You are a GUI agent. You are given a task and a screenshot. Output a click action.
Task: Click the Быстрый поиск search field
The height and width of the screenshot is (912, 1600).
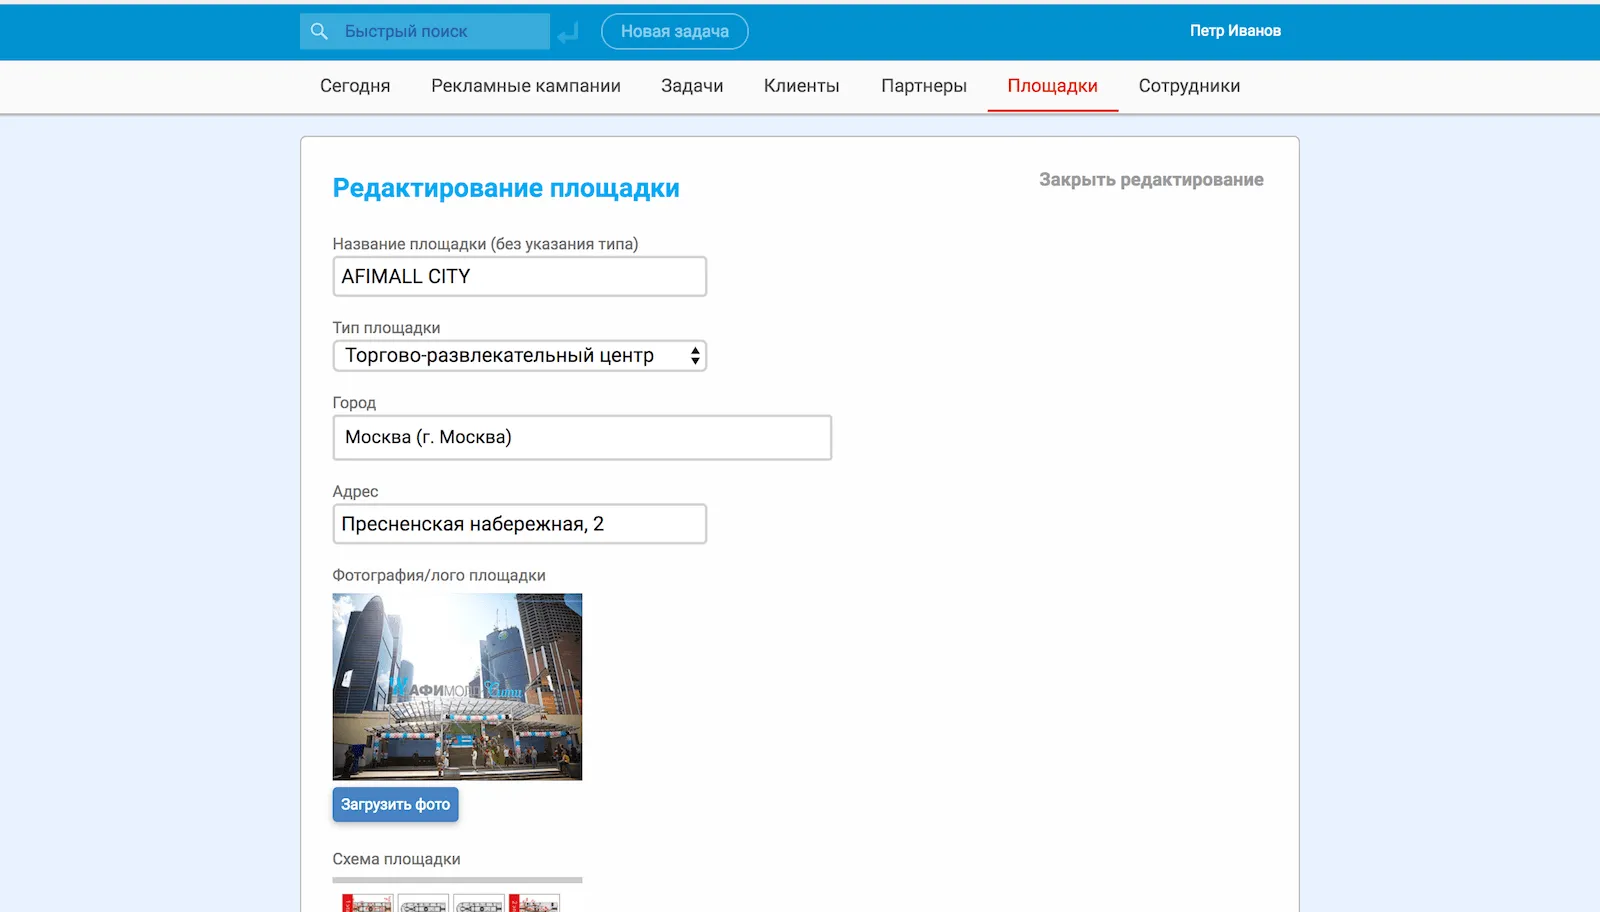pyautogui.click(x=440, y=32)
